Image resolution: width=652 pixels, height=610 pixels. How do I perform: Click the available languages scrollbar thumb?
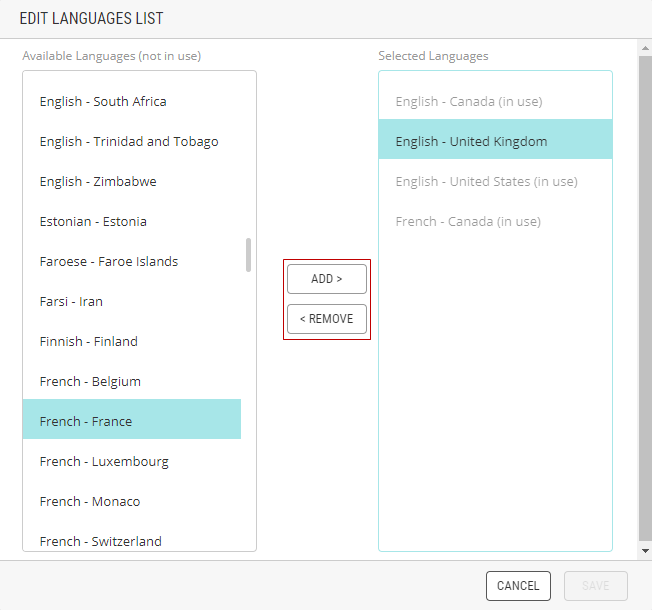tap(248, 255)
